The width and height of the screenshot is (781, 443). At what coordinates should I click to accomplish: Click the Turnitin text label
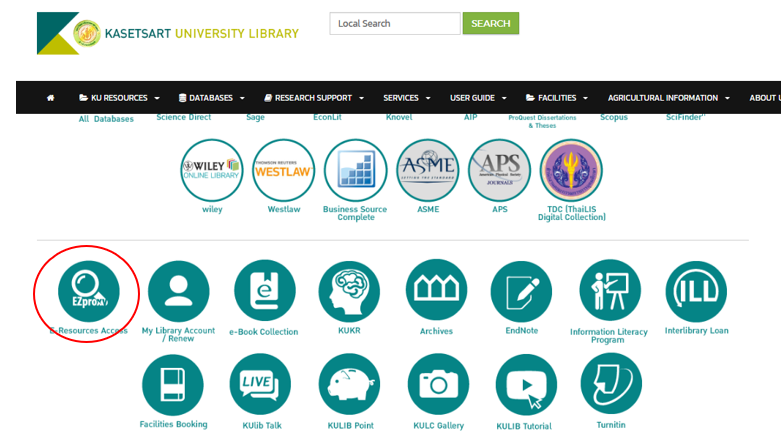(x=611, y=425)
